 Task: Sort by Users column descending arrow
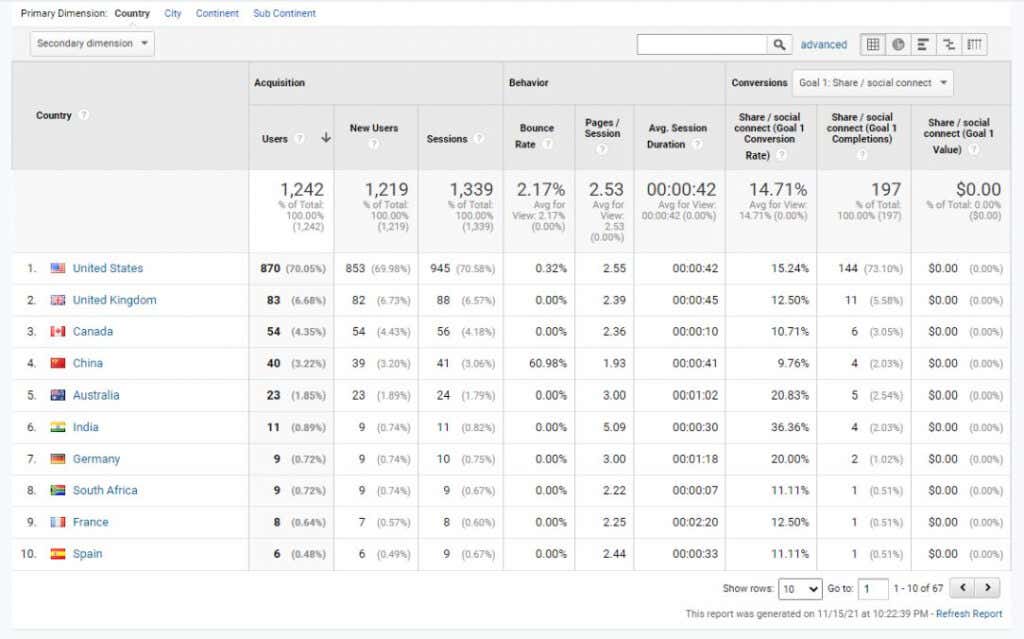[325, 138]
